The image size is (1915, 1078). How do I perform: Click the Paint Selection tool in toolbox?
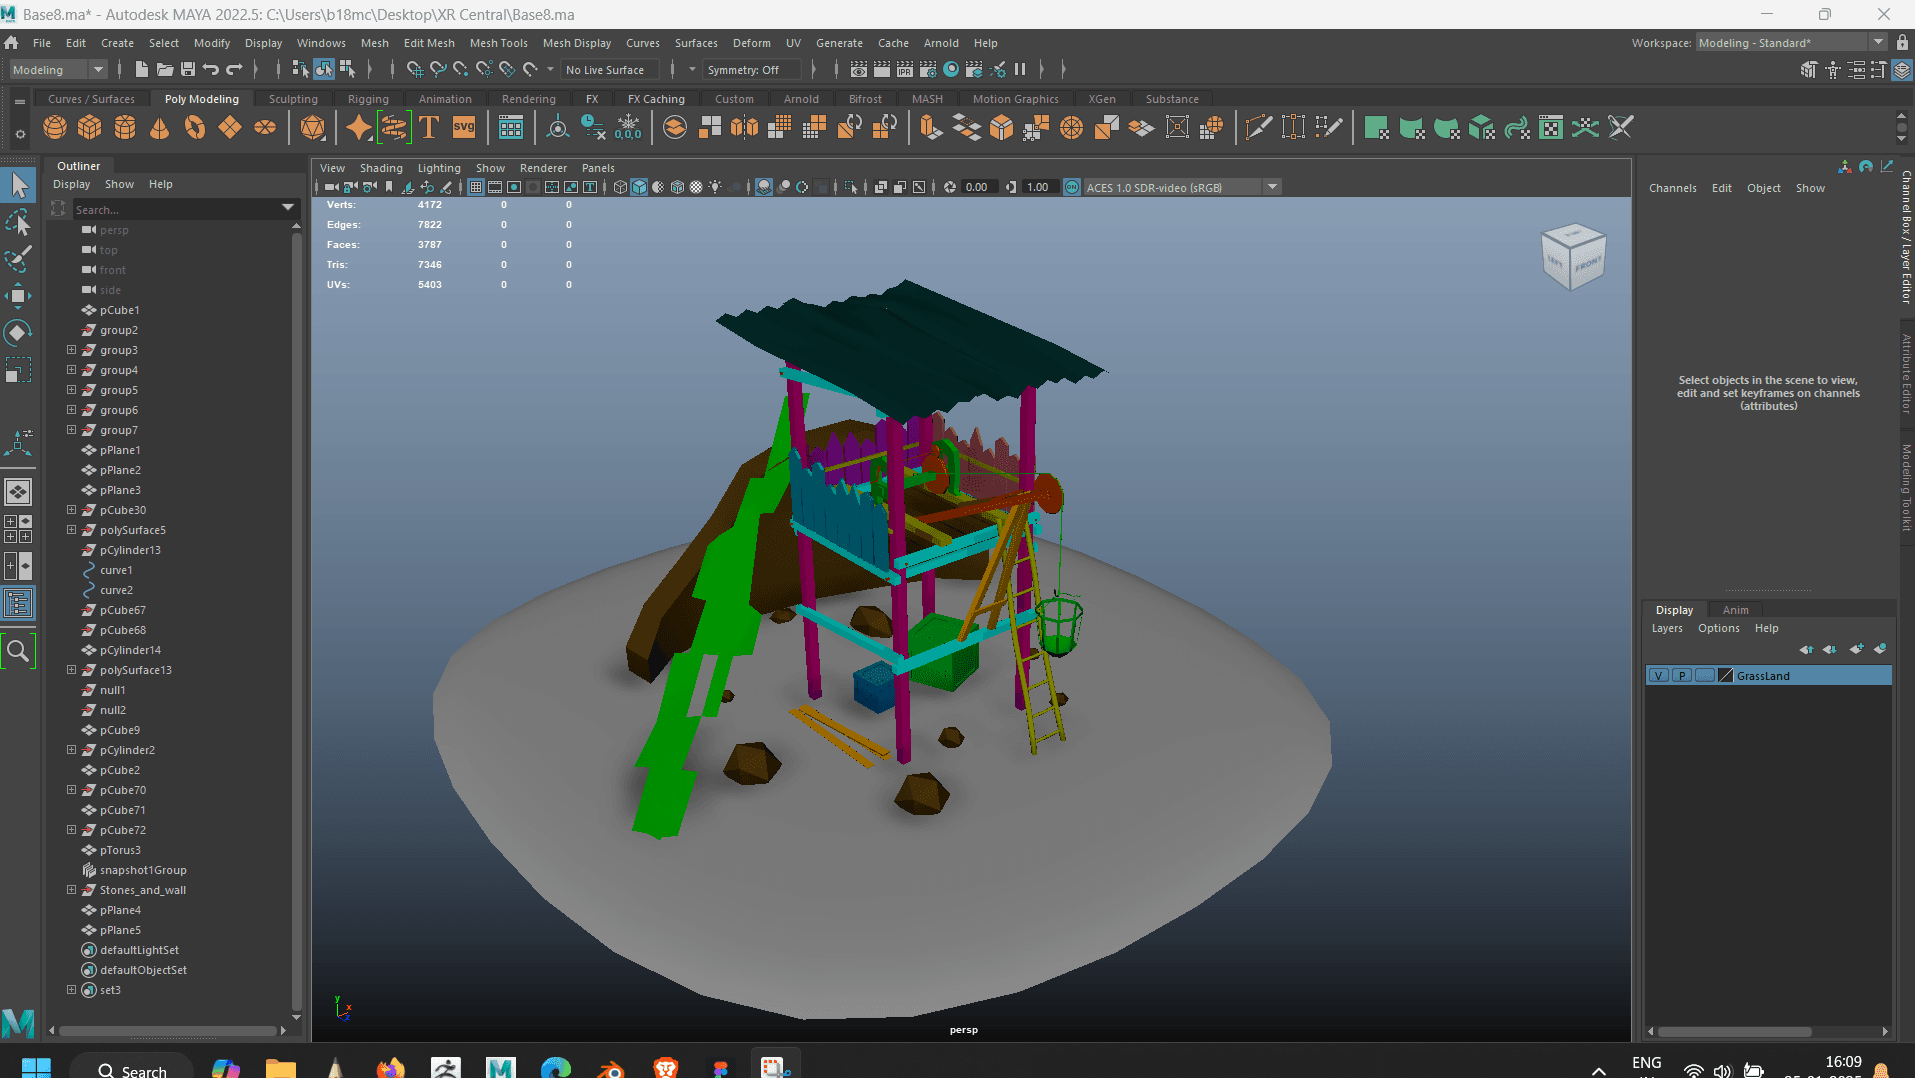coord(19,259)
